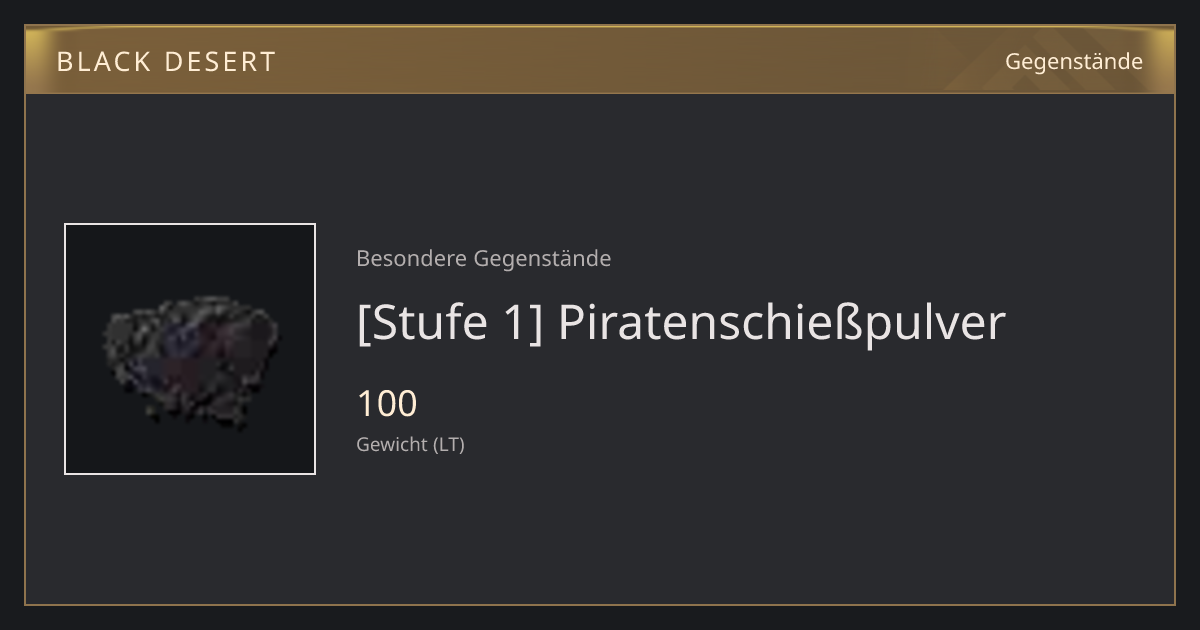Click the word Gewicht under 100
This screenshot has height=630, width=1200.
tap(392, 445)
